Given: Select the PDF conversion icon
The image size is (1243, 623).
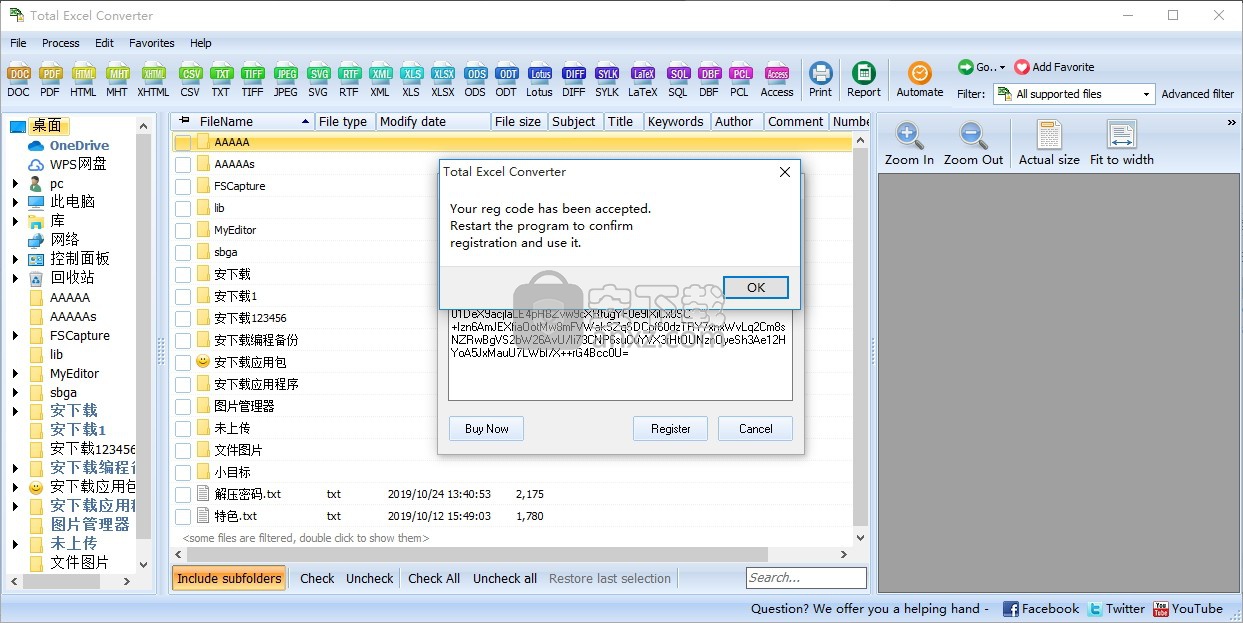Looking at the screenshot, I should coord(50,80).
